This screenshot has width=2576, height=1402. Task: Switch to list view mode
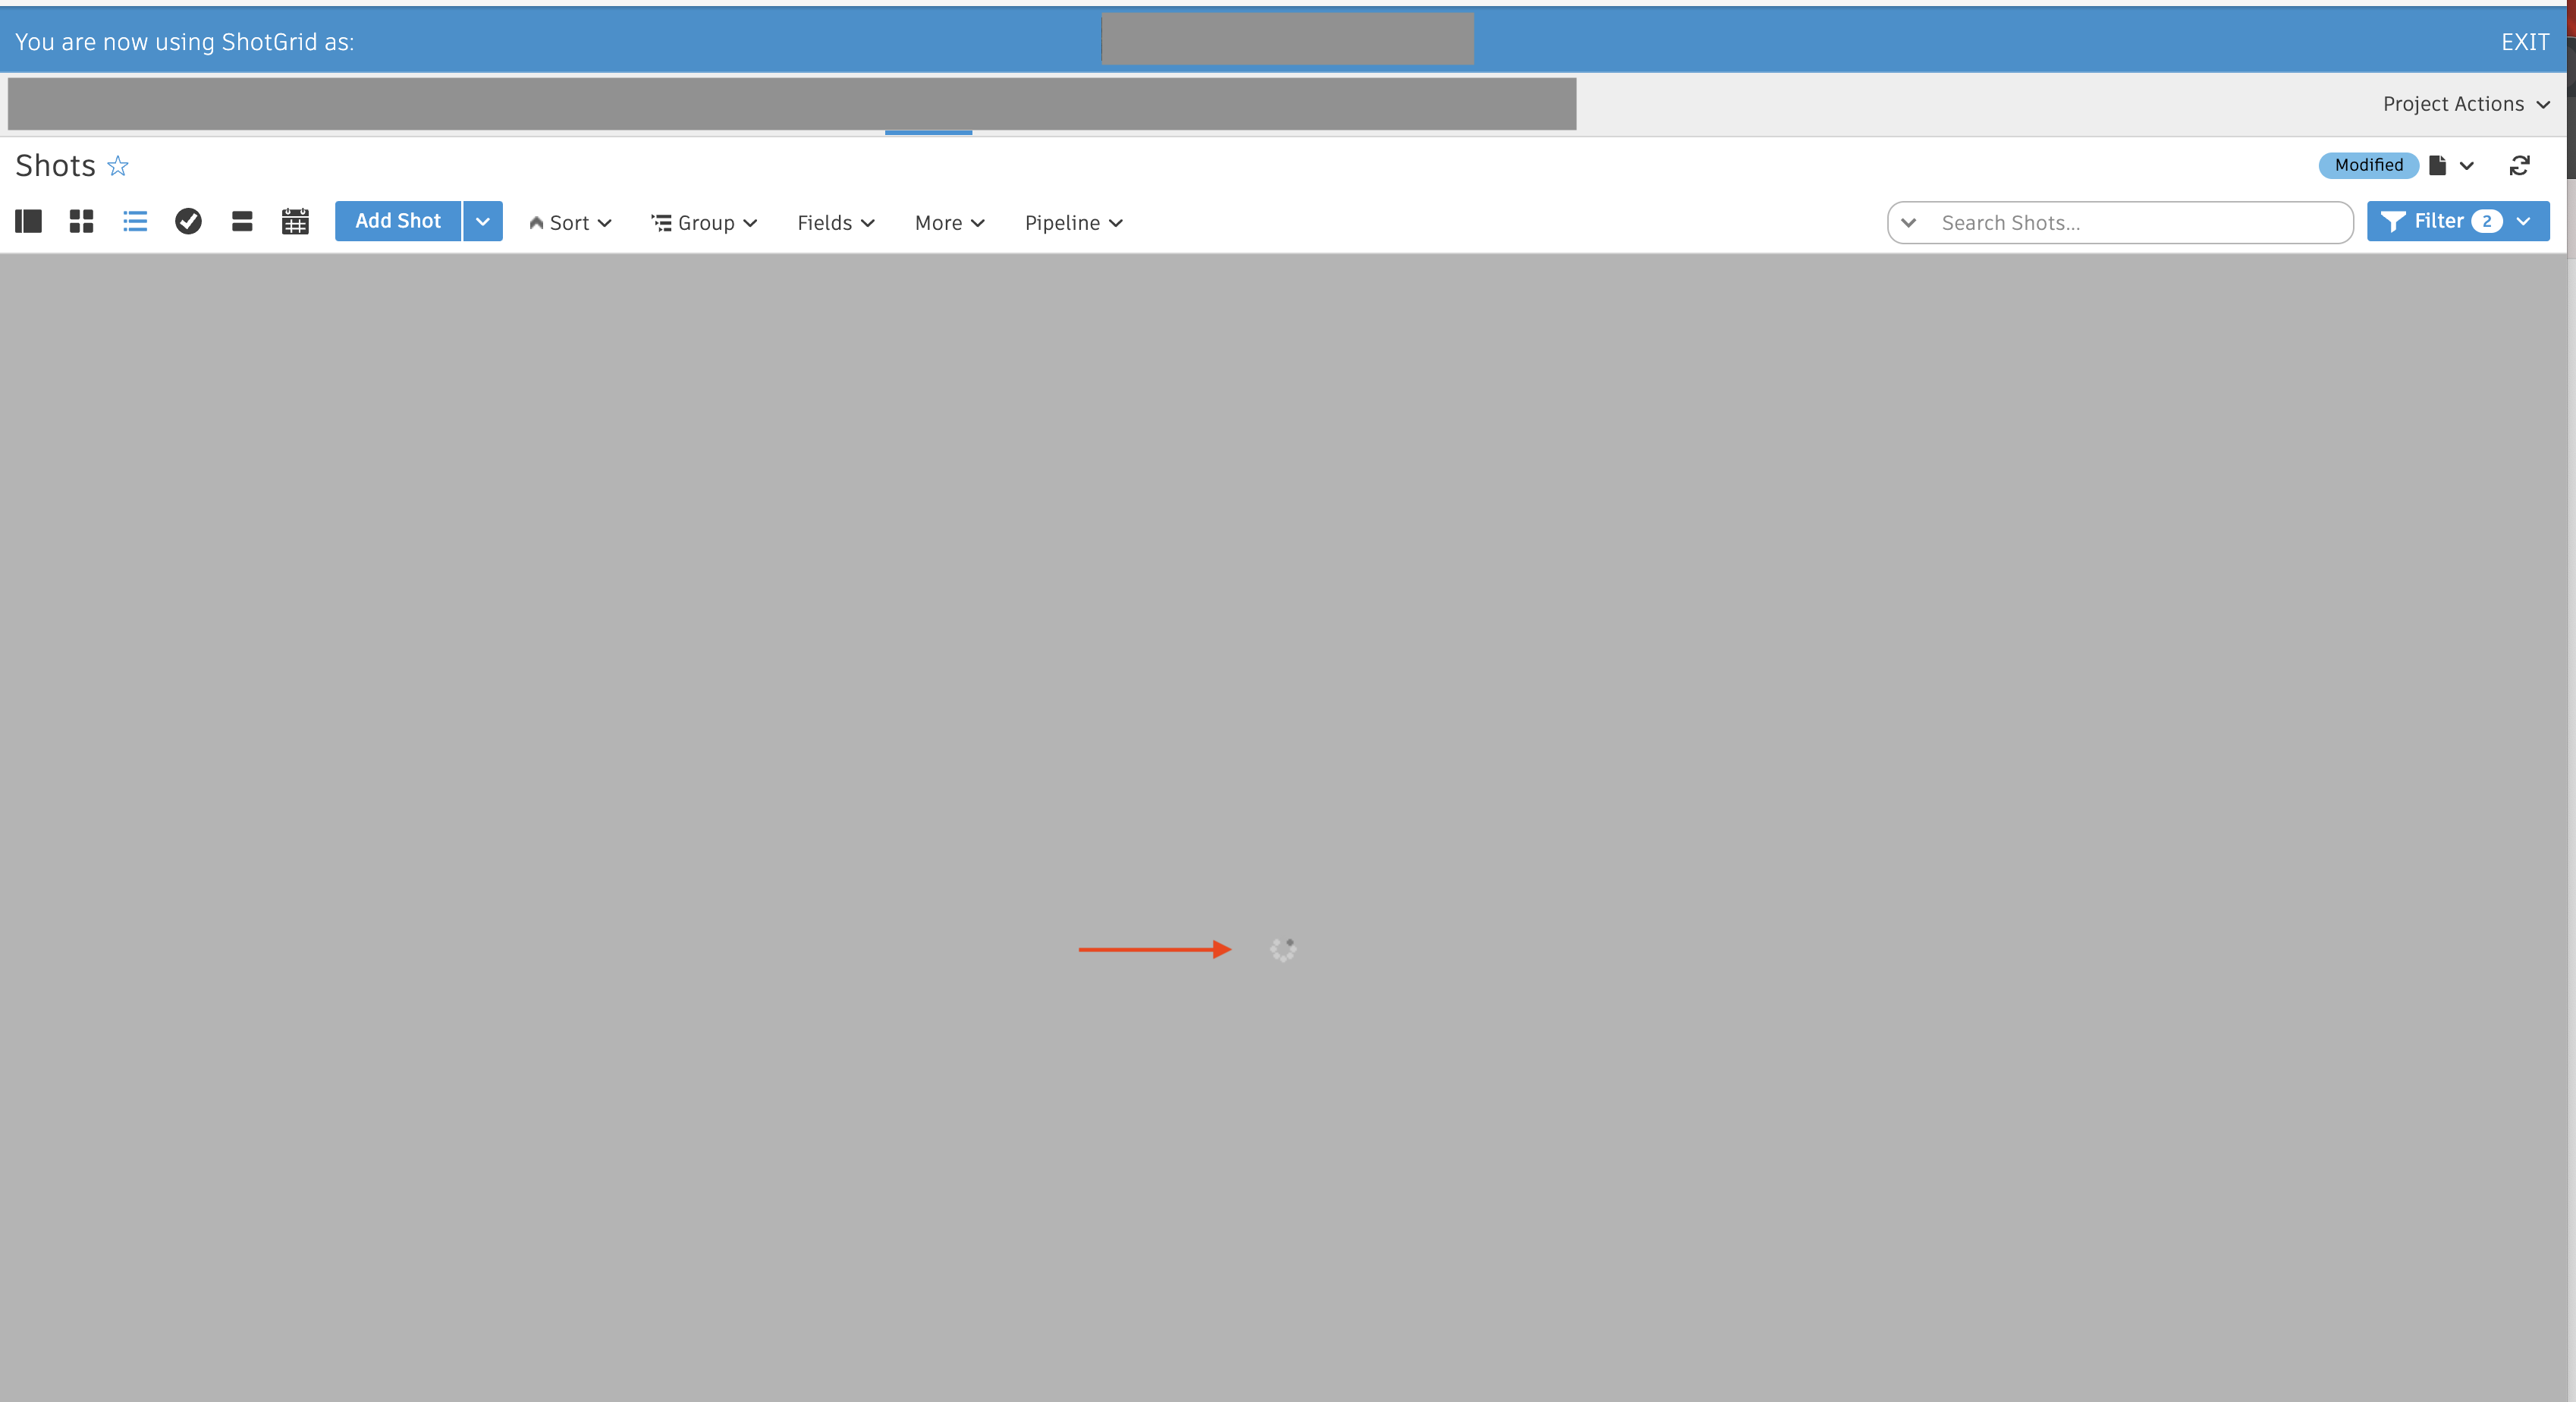pos(135,221)
